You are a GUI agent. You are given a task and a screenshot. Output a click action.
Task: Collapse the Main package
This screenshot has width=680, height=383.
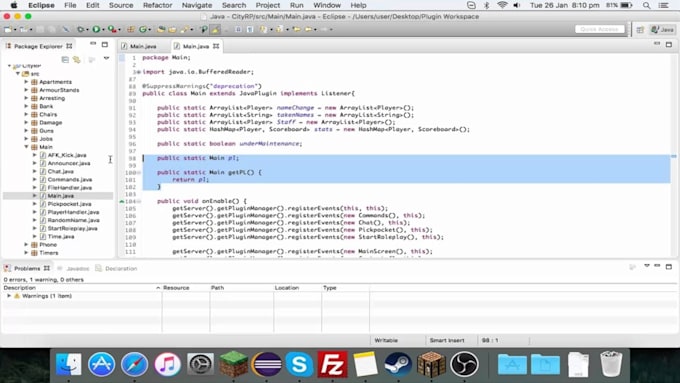[x=26, y=147]
